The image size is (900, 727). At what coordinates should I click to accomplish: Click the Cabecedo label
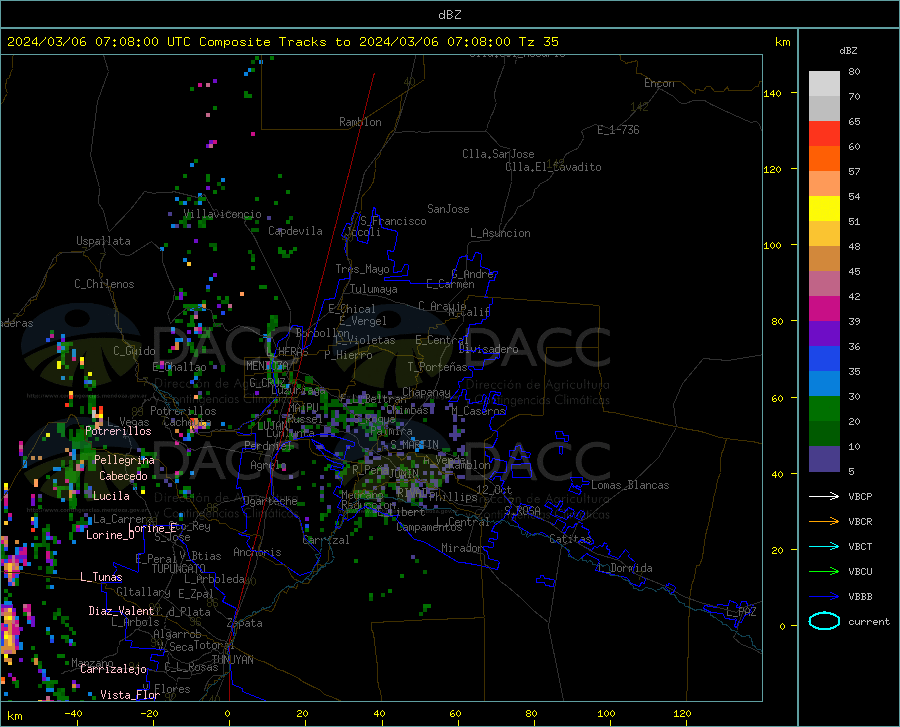123,476
